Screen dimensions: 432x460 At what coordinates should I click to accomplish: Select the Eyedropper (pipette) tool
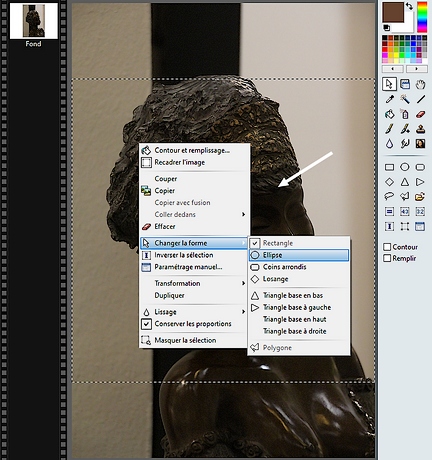pyautogui.click(x=389, y=99)
